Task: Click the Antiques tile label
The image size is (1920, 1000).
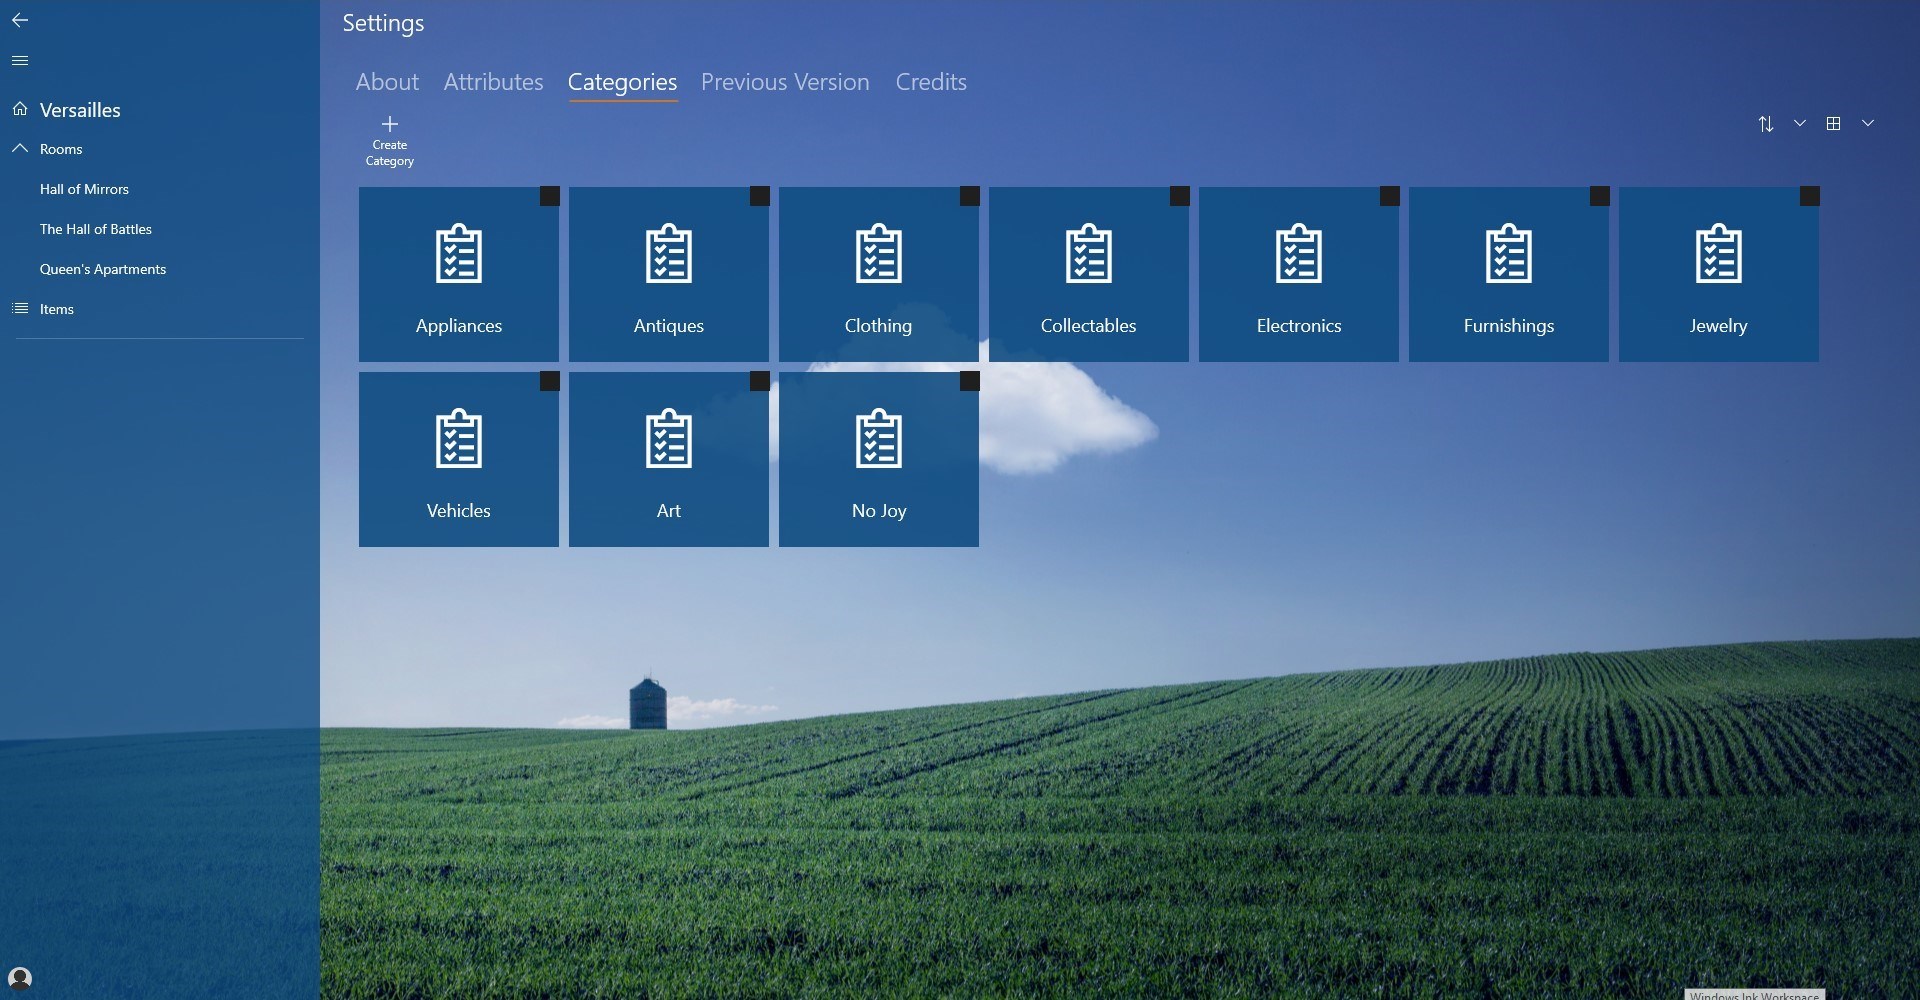Action: (669, 326)
